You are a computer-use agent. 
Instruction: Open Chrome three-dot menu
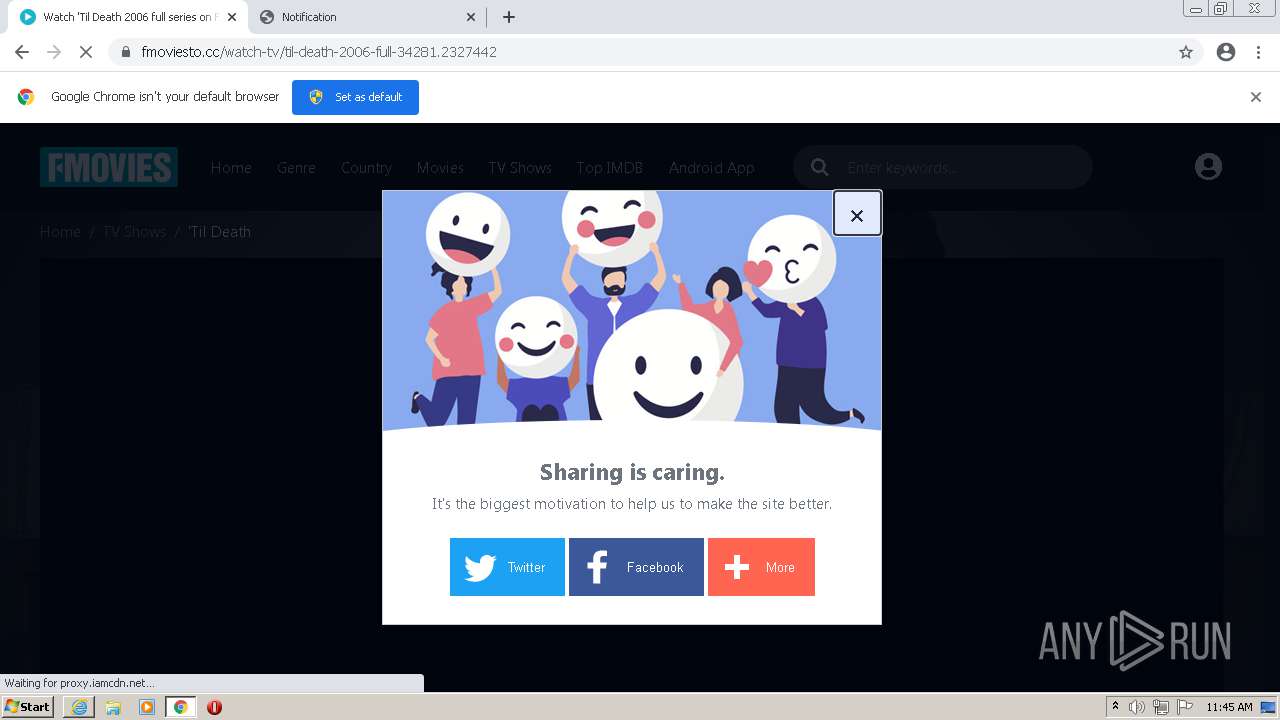coord(1258,52)
